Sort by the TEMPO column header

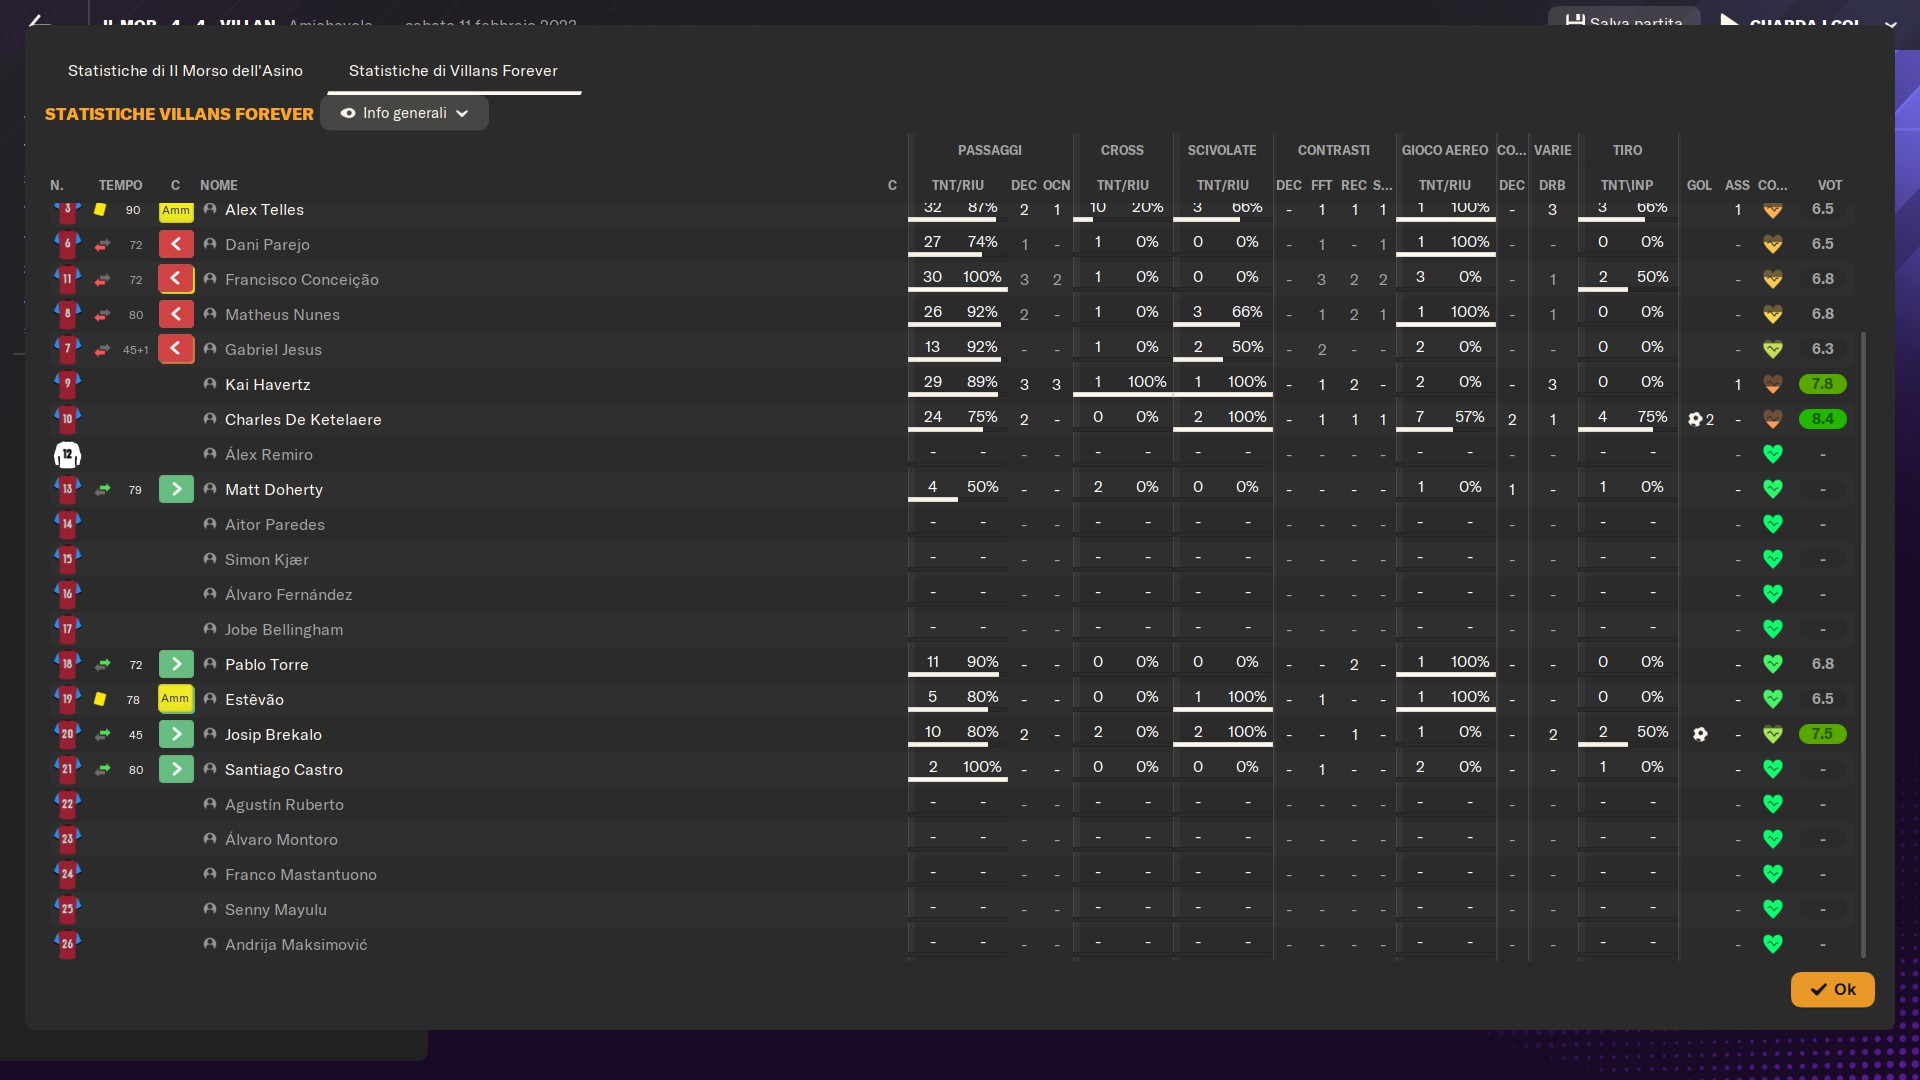[x=120, y=185]
